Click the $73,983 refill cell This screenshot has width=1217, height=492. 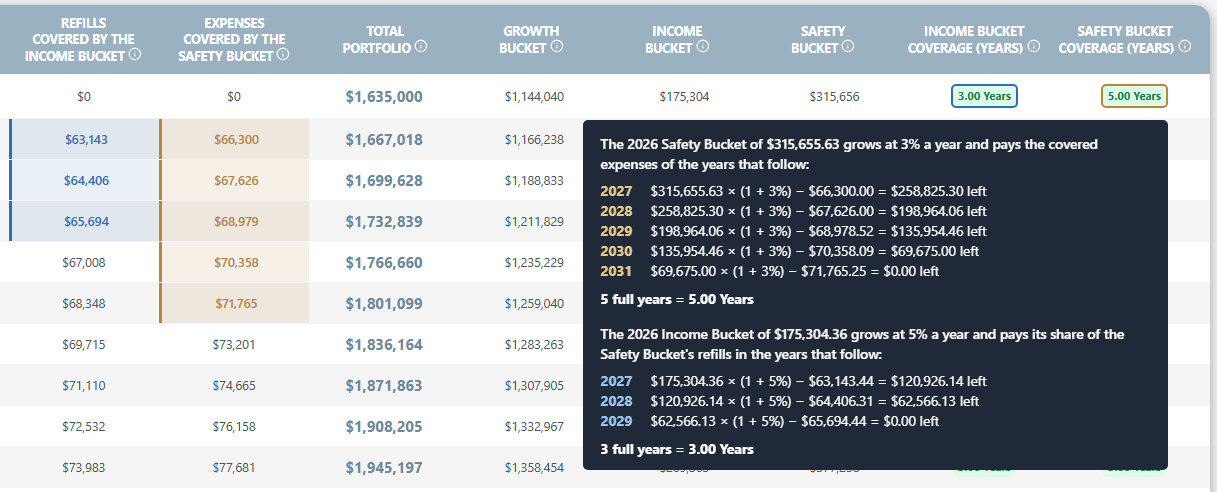pos(83,467)
